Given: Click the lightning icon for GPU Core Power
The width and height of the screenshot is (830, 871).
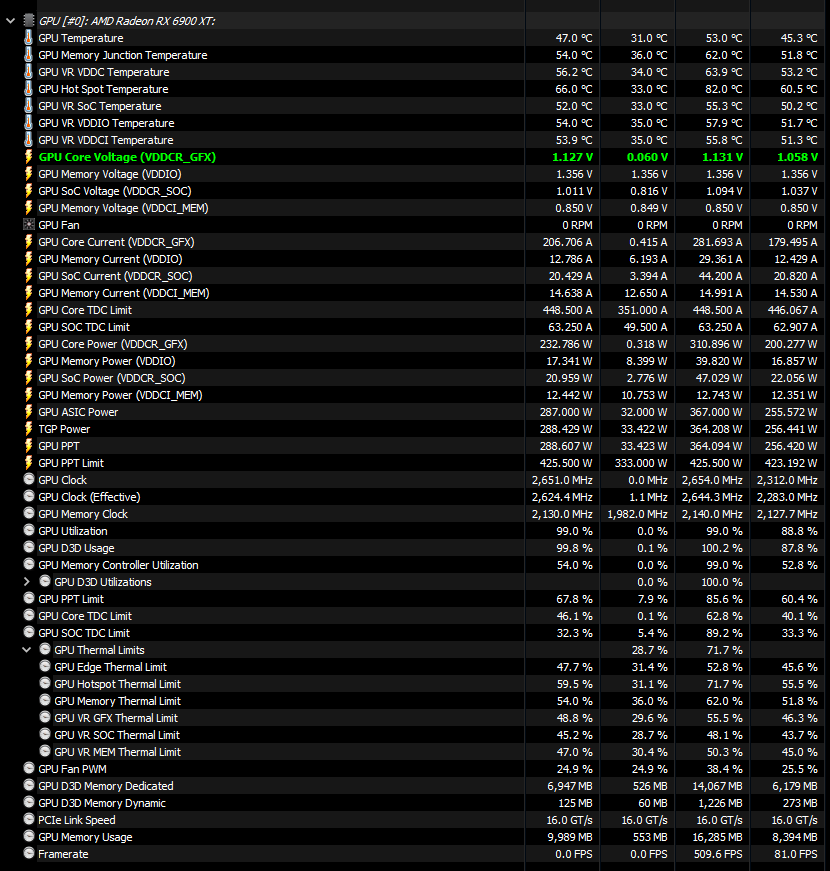Looking at the screenshot, I should click(29, 344).
